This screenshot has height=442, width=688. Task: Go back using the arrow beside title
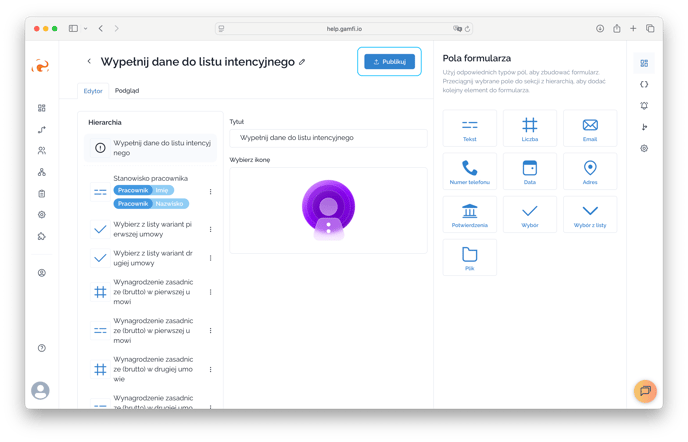(89, 62)
